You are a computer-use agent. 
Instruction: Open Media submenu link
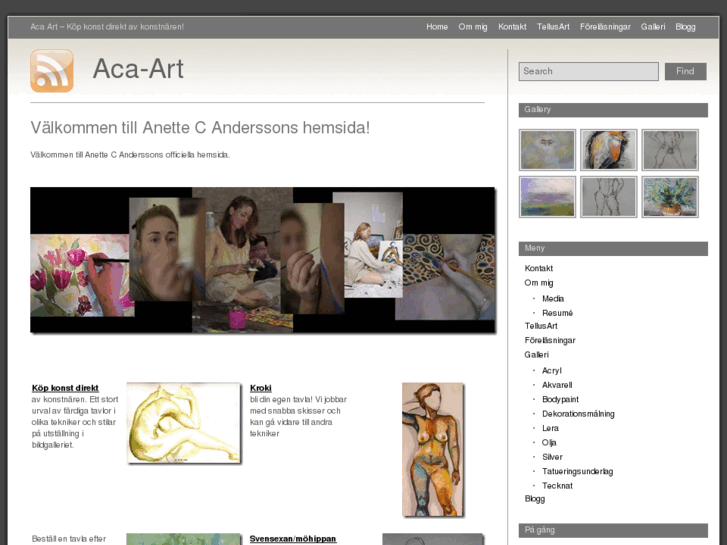(x=553, y=299)
